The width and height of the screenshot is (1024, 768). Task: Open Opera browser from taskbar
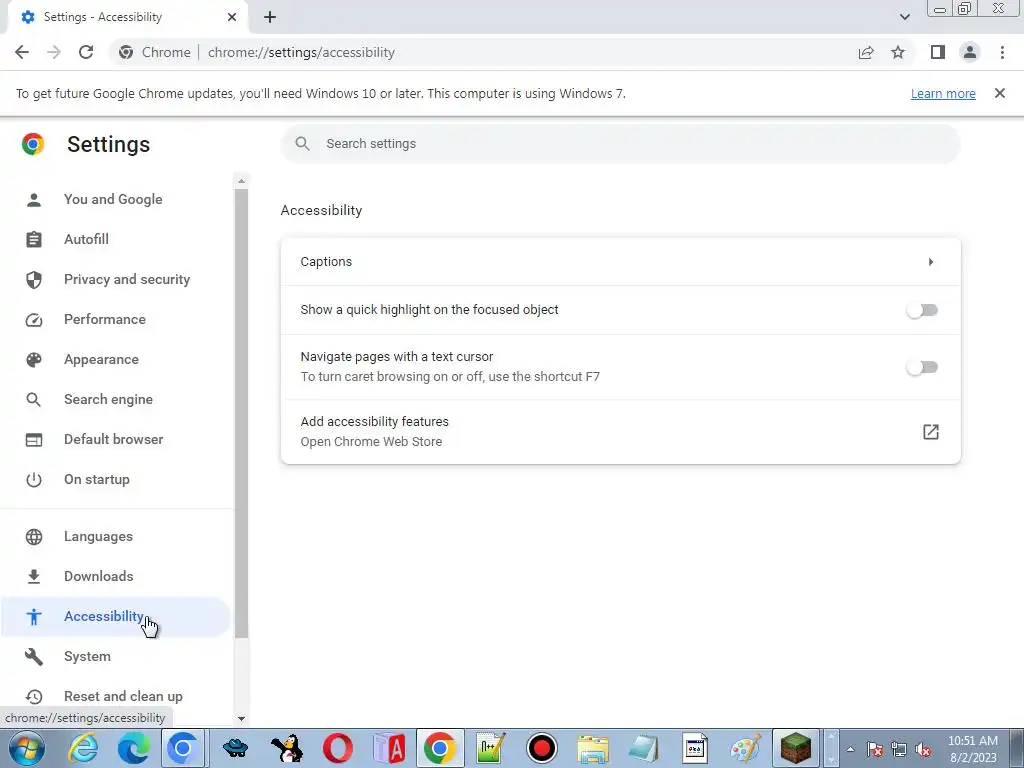[338, 748]
